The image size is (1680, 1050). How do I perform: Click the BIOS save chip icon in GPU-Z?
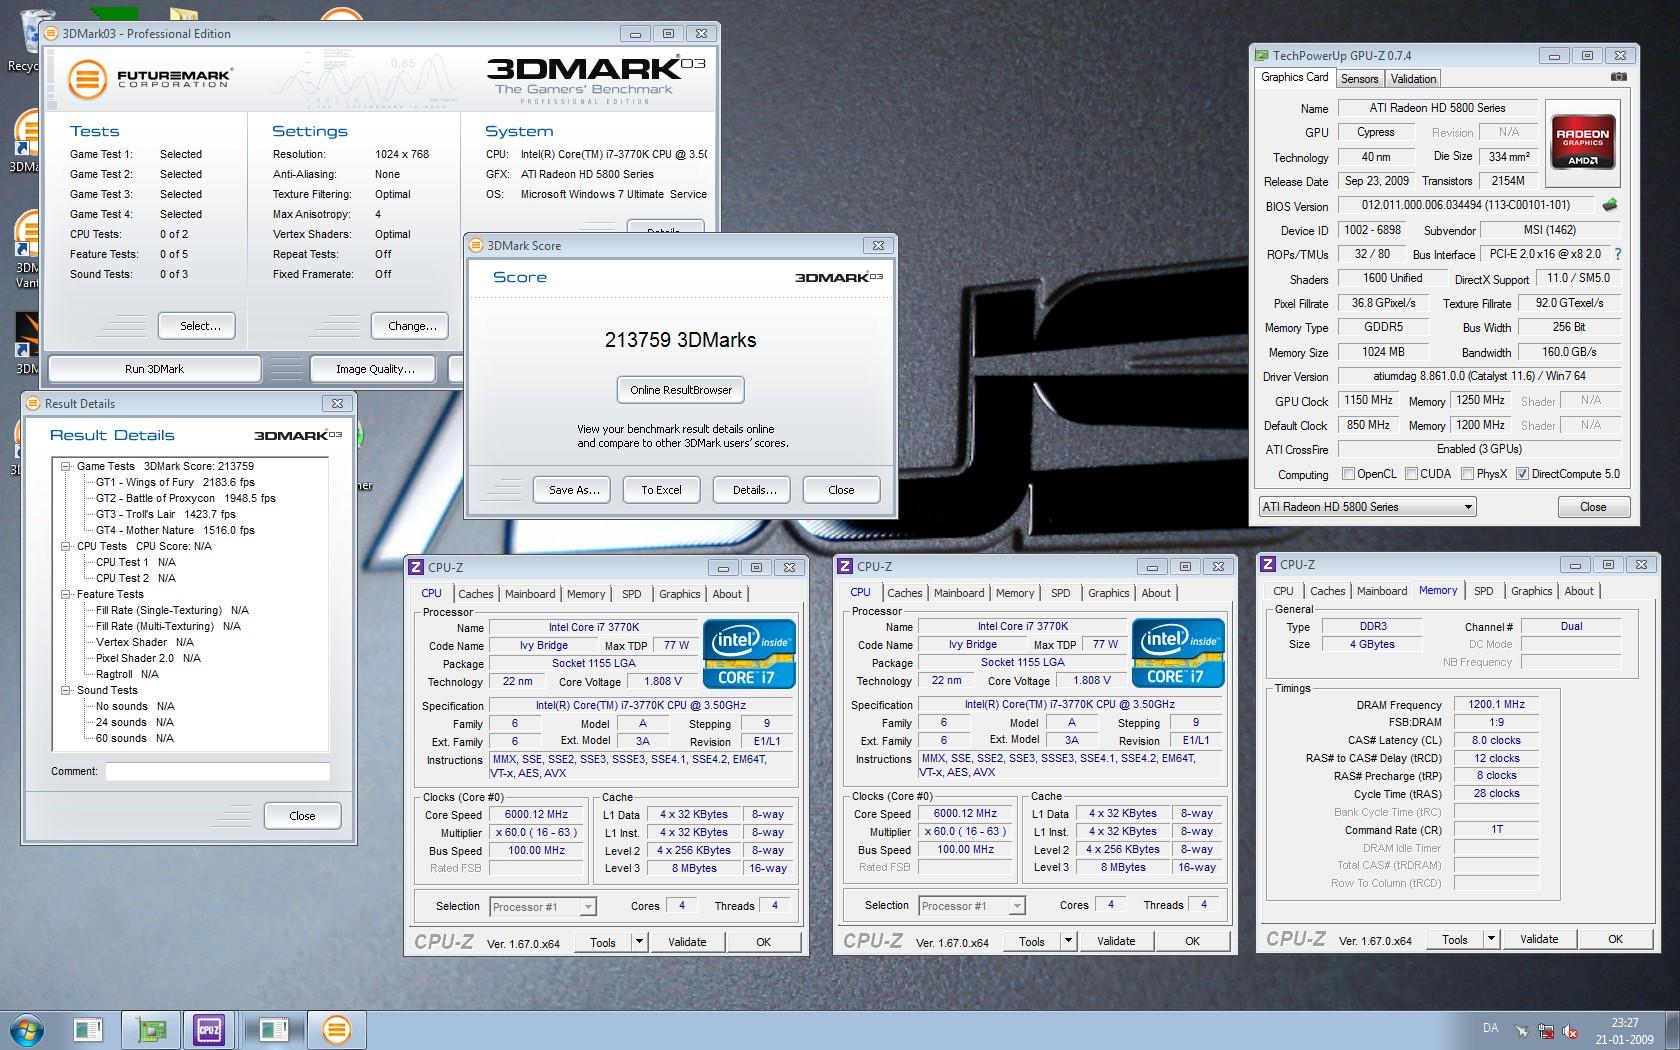point(1610,205)
